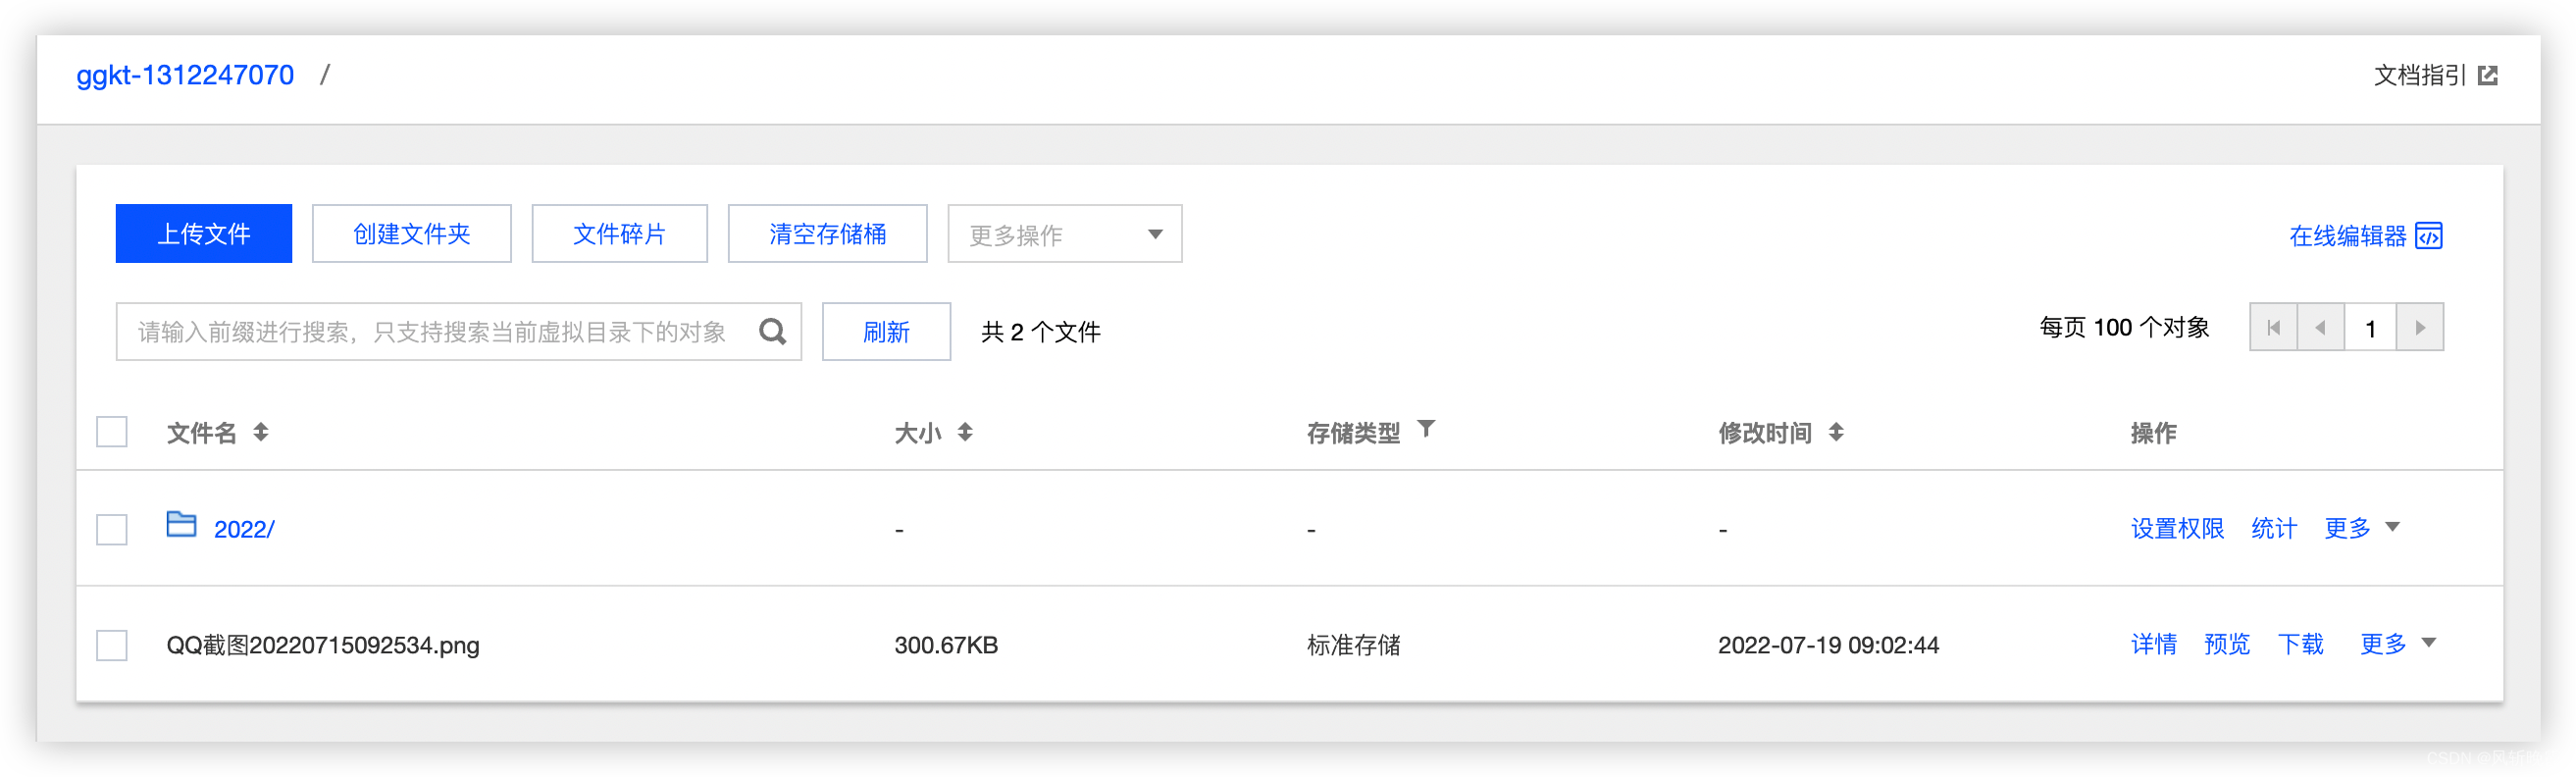The image size is (2576, 777).
Task: Click the 标准存储 storage type cell
Action: 1353,645
